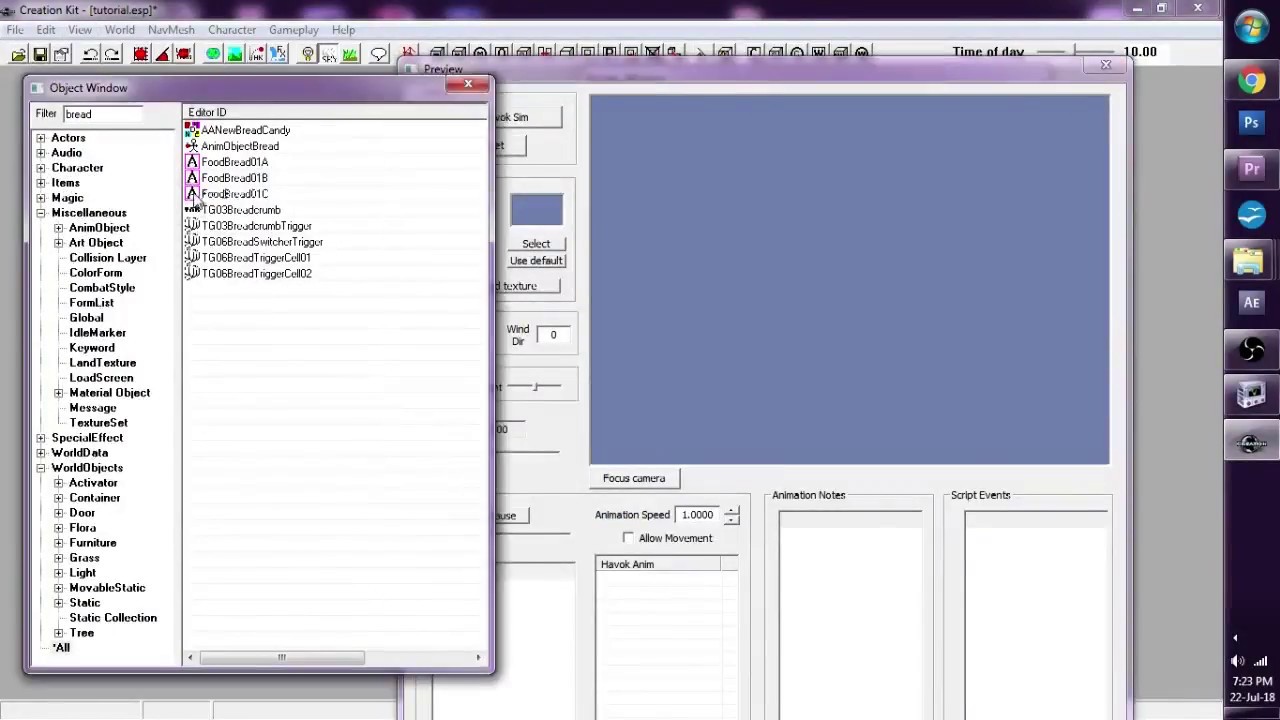Click the Use default button

[x=536, y=261]
